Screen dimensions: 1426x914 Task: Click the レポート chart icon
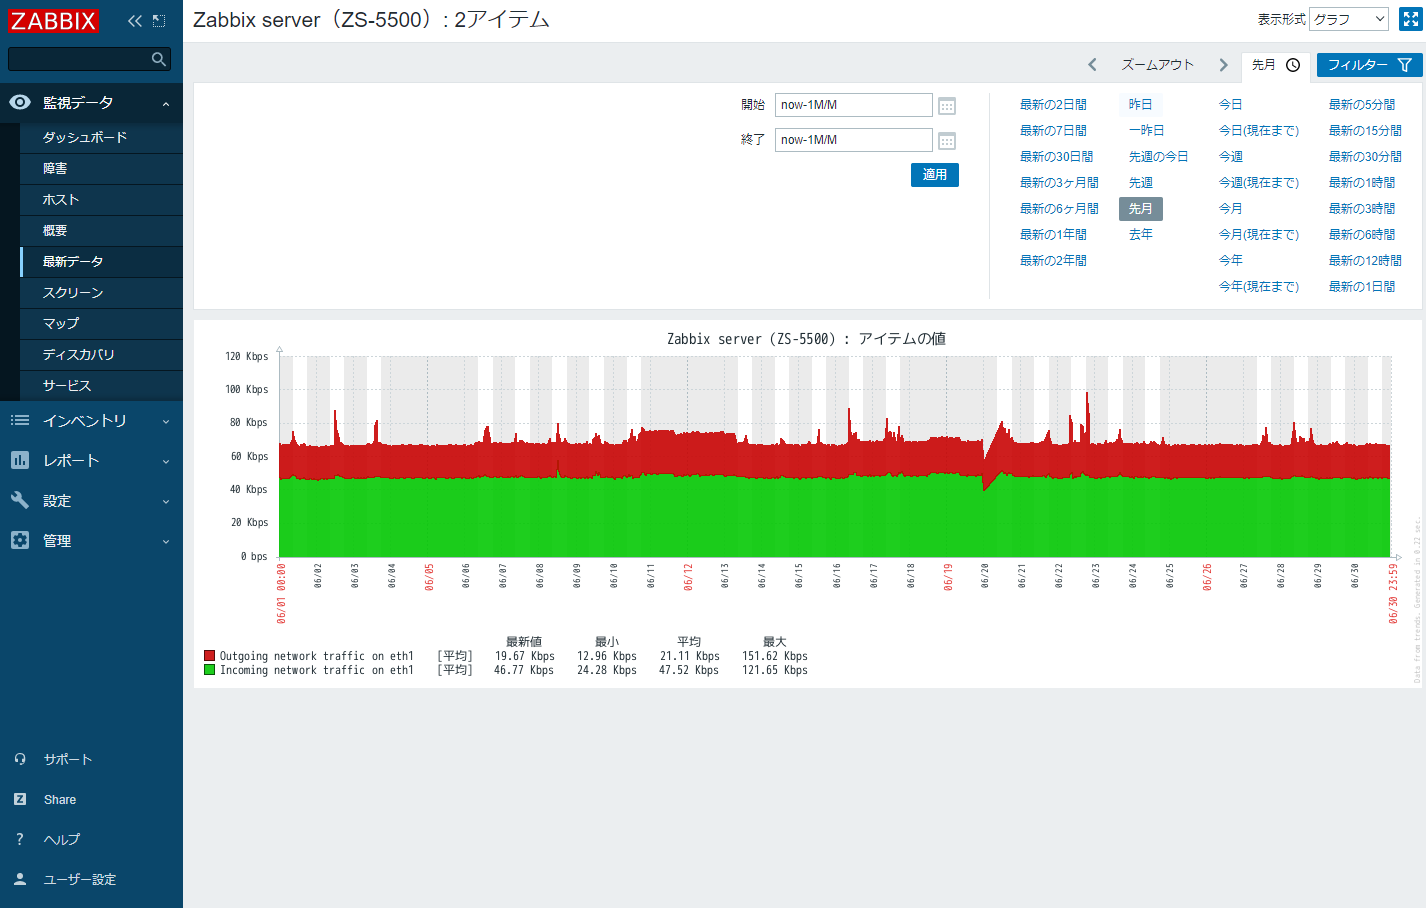[20, 460]
